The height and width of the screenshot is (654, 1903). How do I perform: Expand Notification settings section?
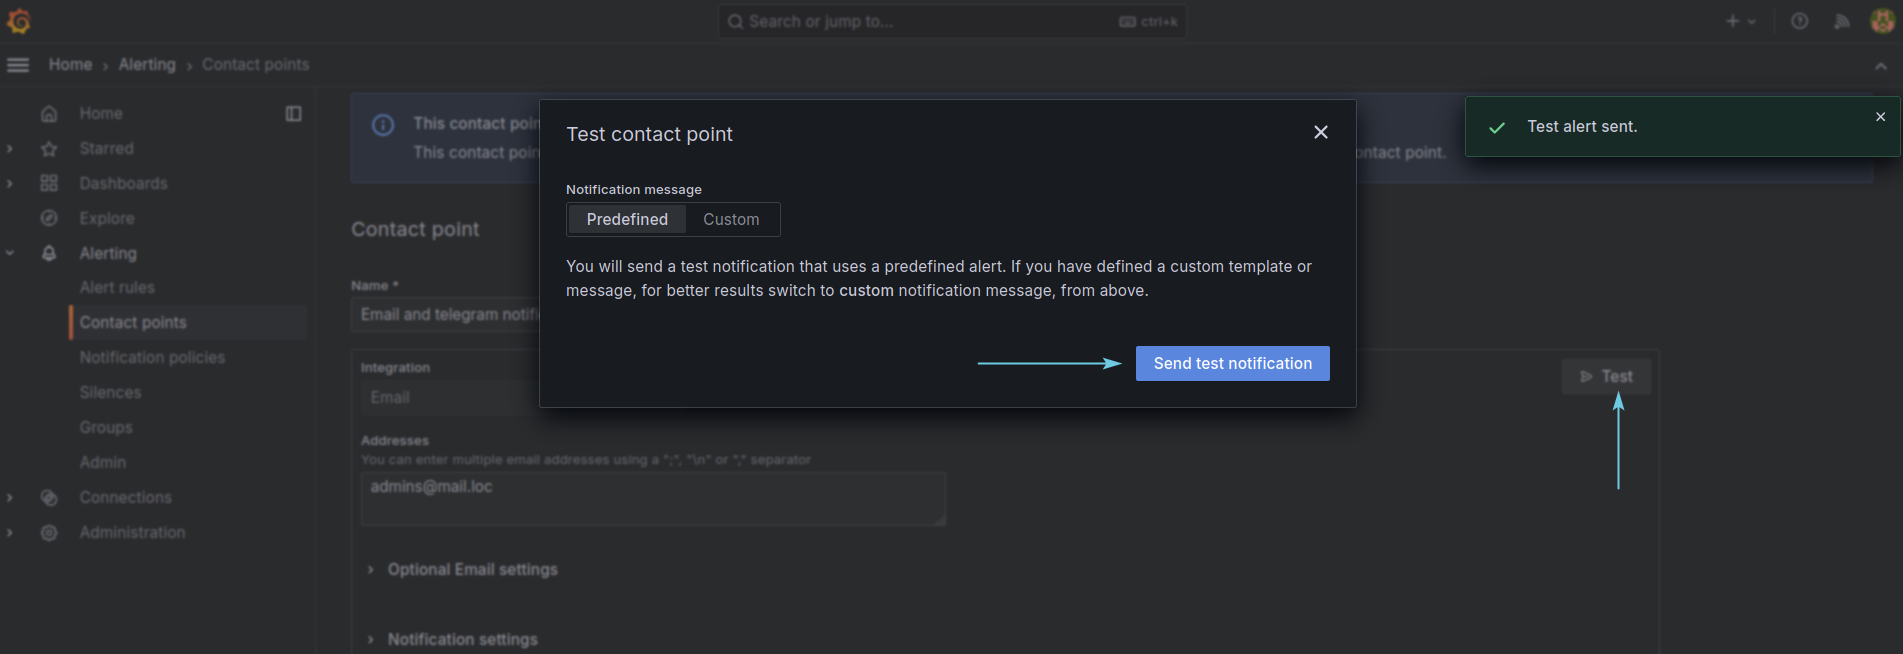tap(462, 639)
